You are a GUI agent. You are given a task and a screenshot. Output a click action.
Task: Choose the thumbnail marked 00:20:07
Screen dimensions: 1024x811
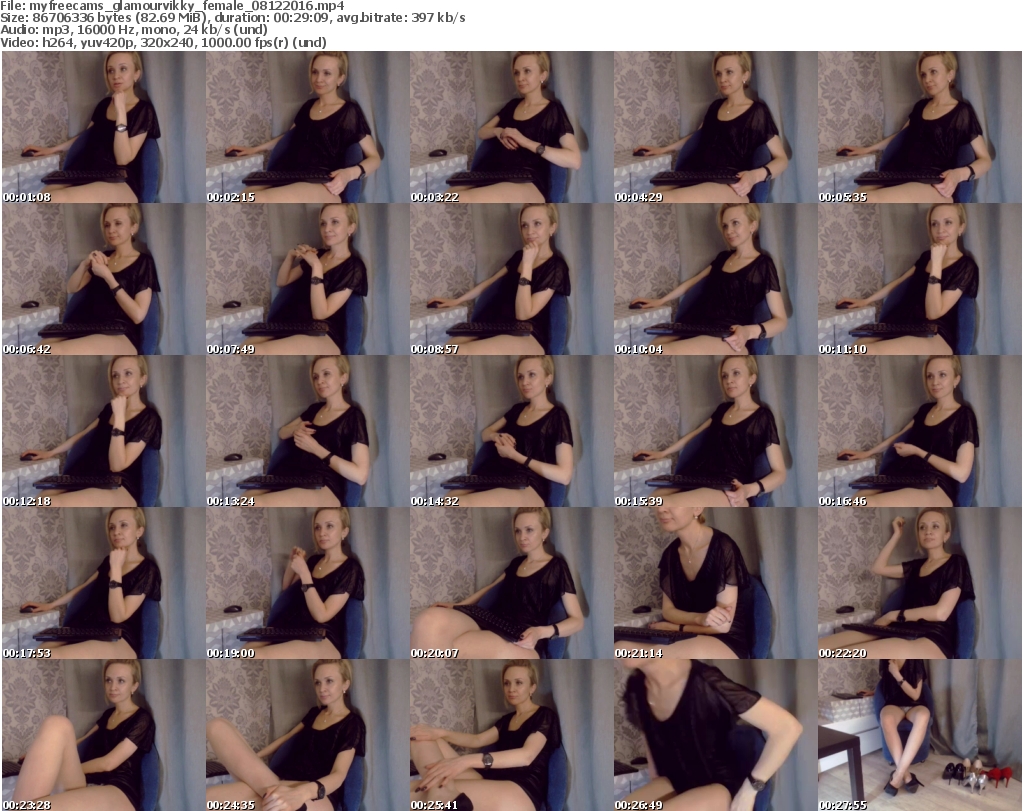point(511,583)
